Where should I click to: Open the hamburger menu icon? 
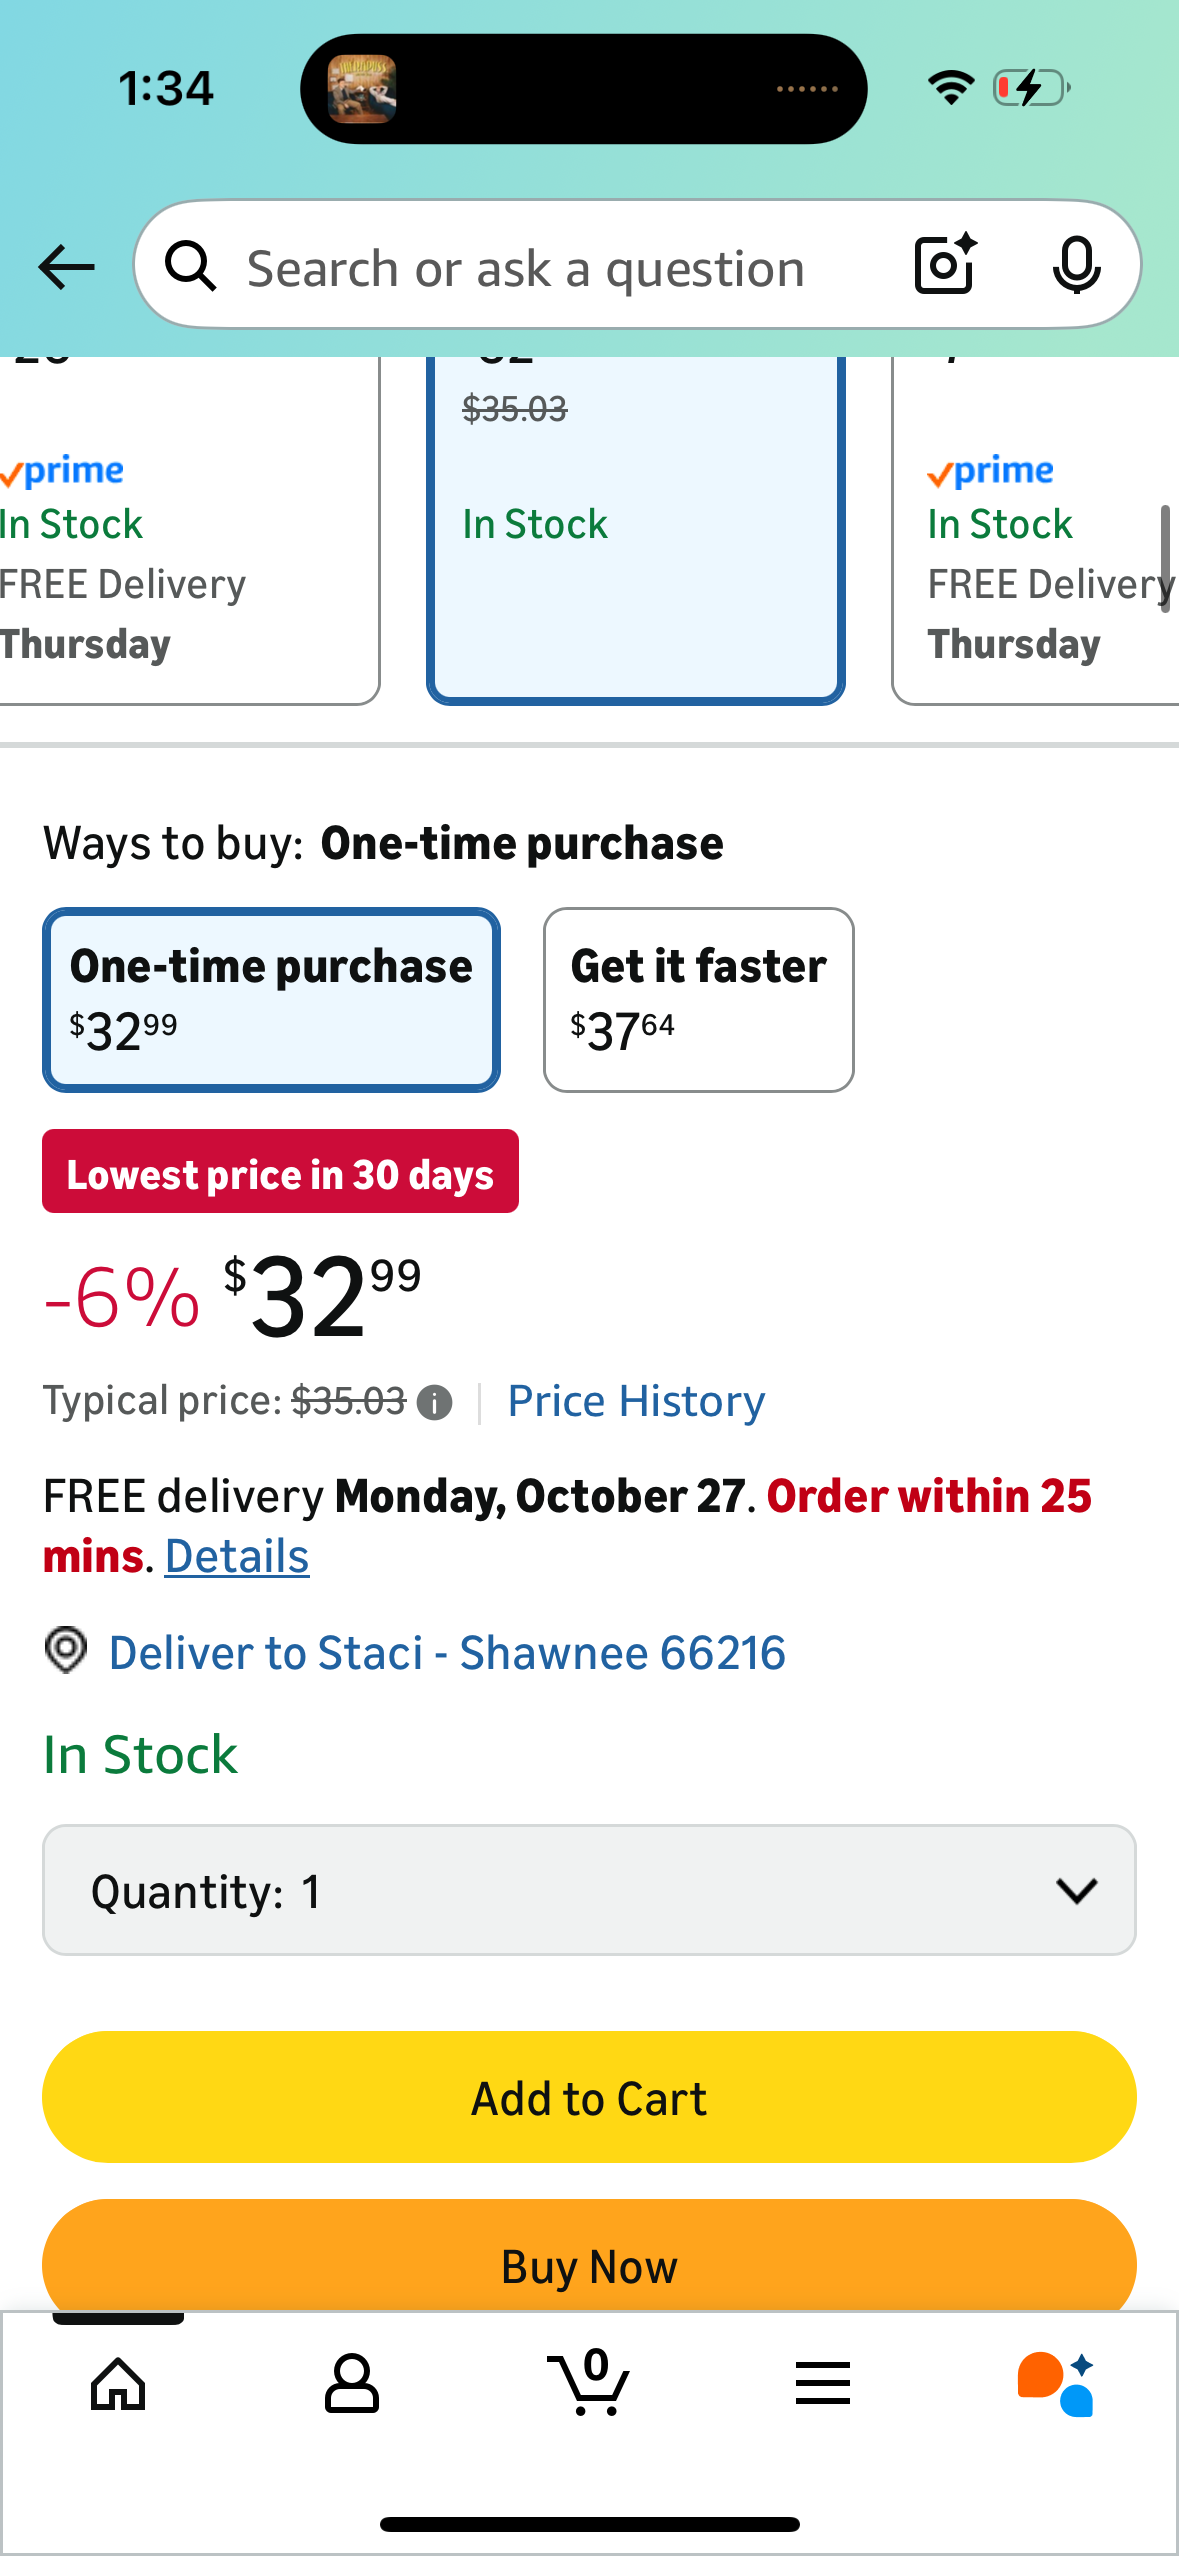[x=823, y=2384]
